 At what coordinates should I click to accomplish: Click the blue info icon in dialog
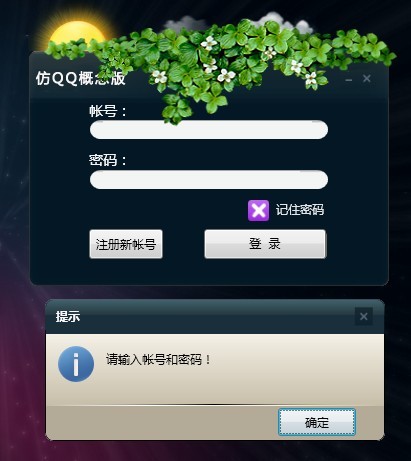click(x=76, y=364)
